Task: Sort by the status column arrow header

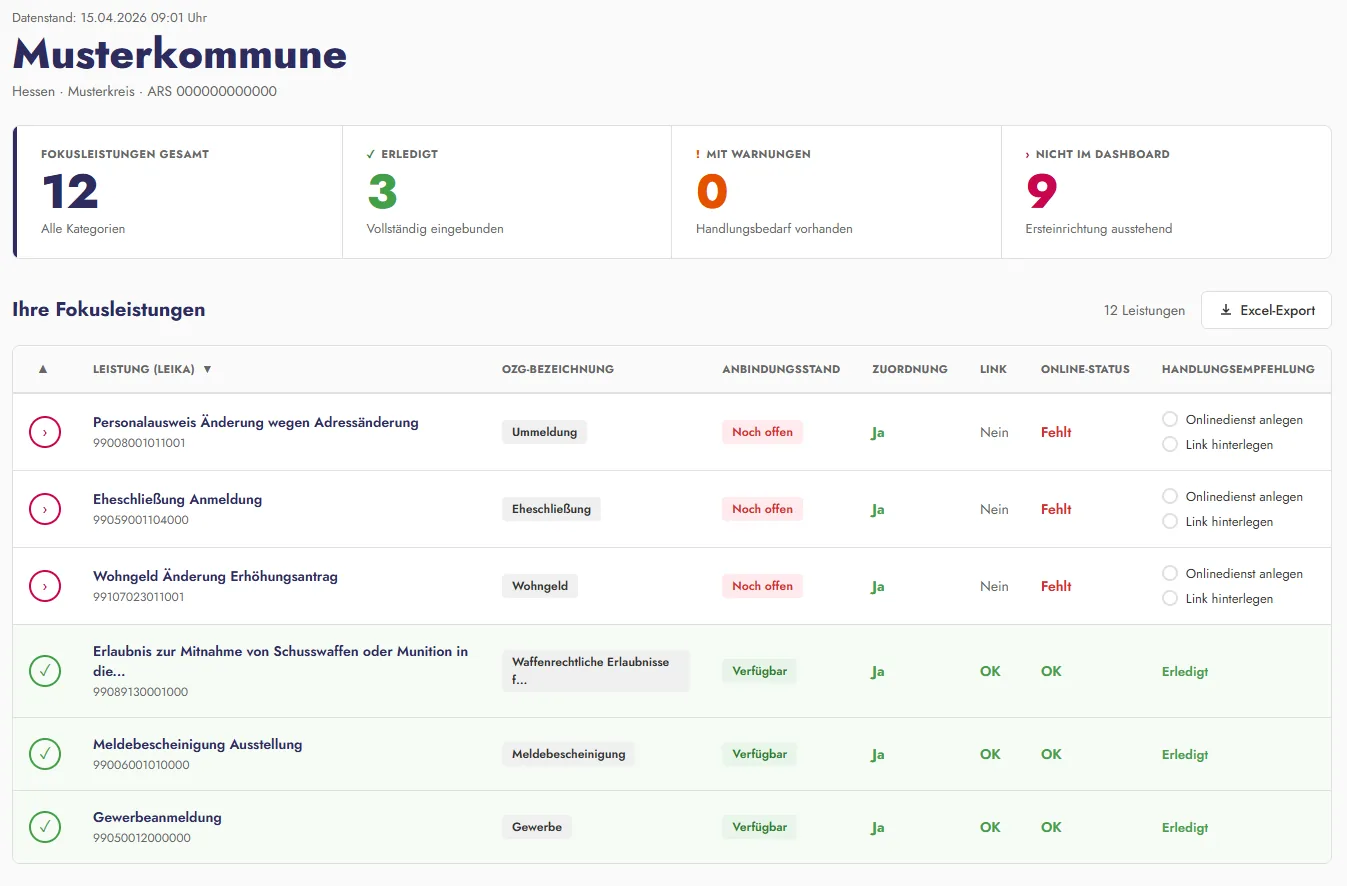Action: [43, 369]
